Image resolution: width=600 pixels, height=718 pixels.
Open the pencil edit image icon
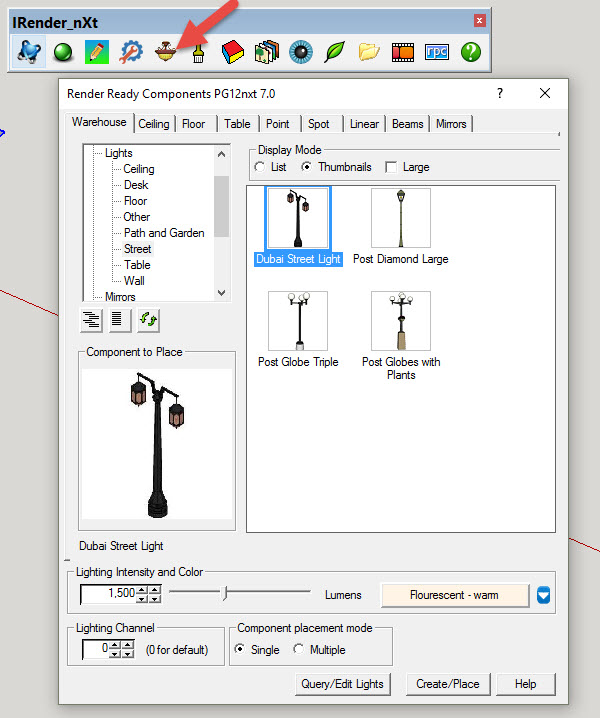coord(97,52)
